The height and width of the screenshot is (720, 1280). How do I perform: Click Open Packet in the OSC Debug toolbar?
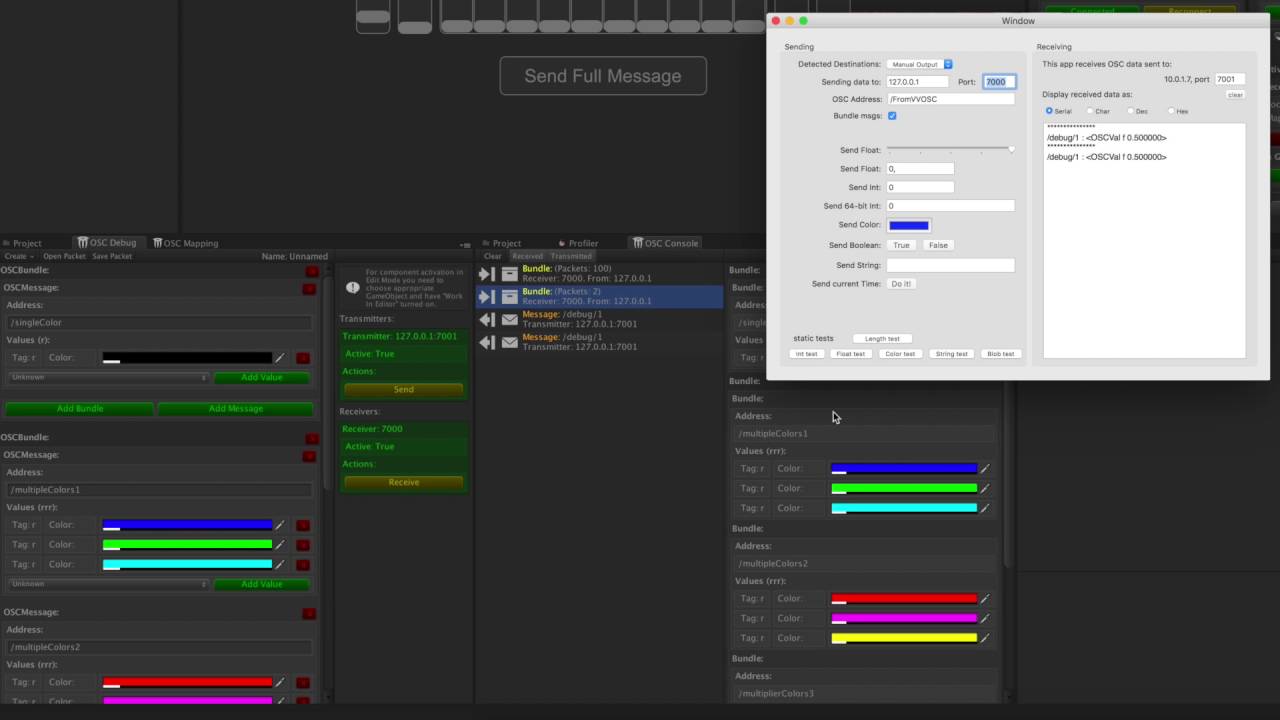pos(64,256)
